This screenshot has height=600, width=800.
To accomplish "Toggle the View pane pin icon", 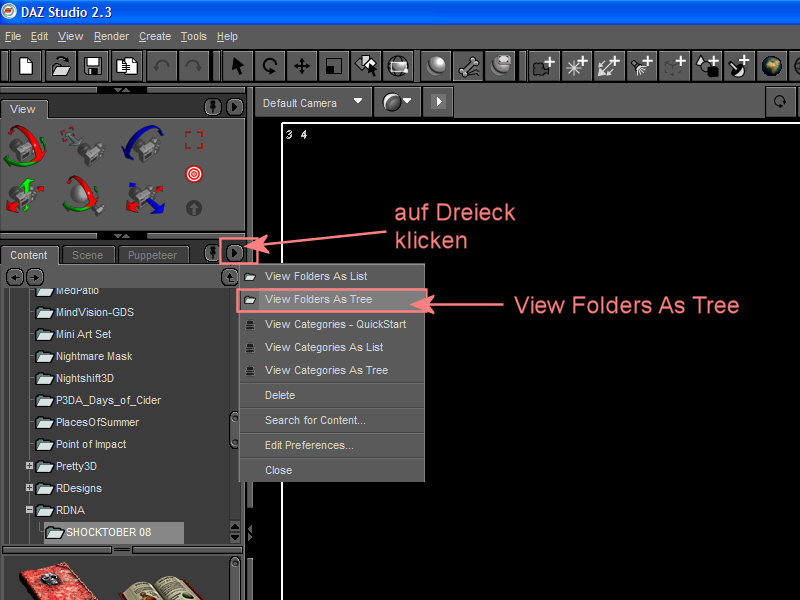I will [213, 107].
